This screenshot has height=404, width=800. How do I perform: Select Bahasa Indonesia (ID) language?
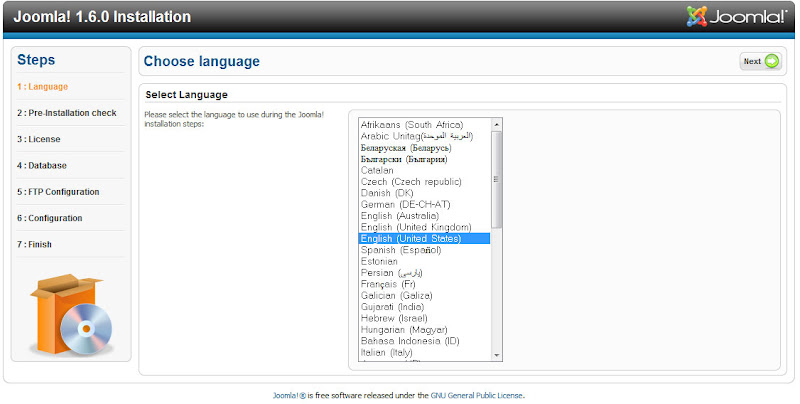click(x=424, y=341)
